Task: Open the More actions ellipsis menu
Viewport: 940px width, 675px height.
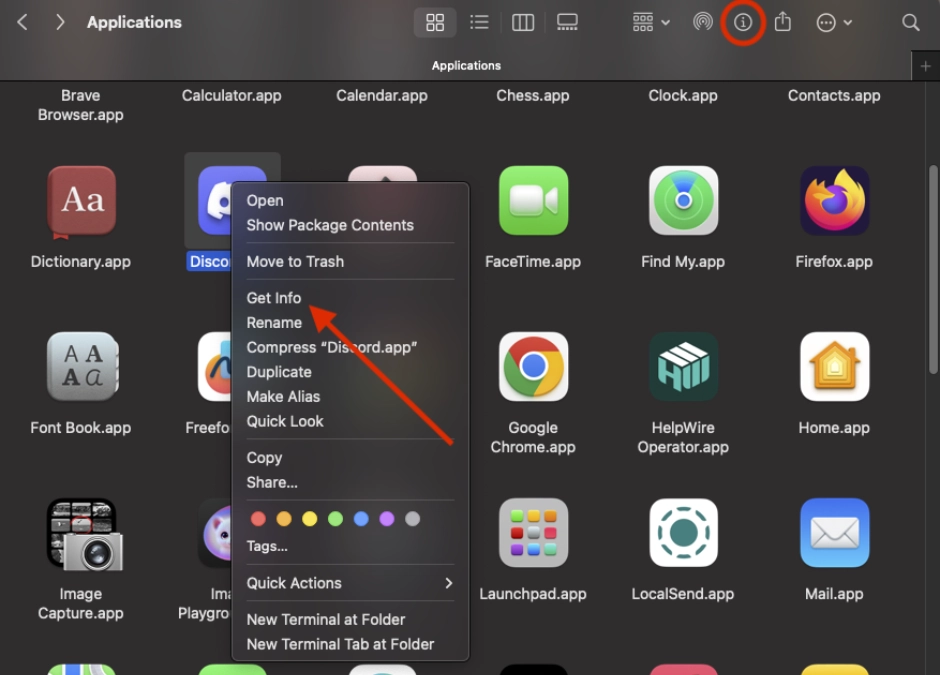Action: pos(834,23)
